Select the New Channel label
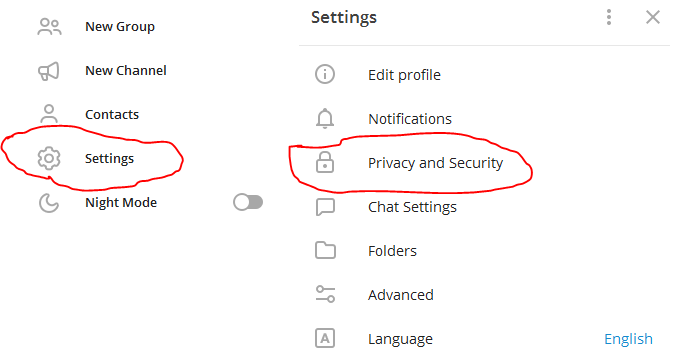This screenshot has width=676, height=360. point(126,70)
